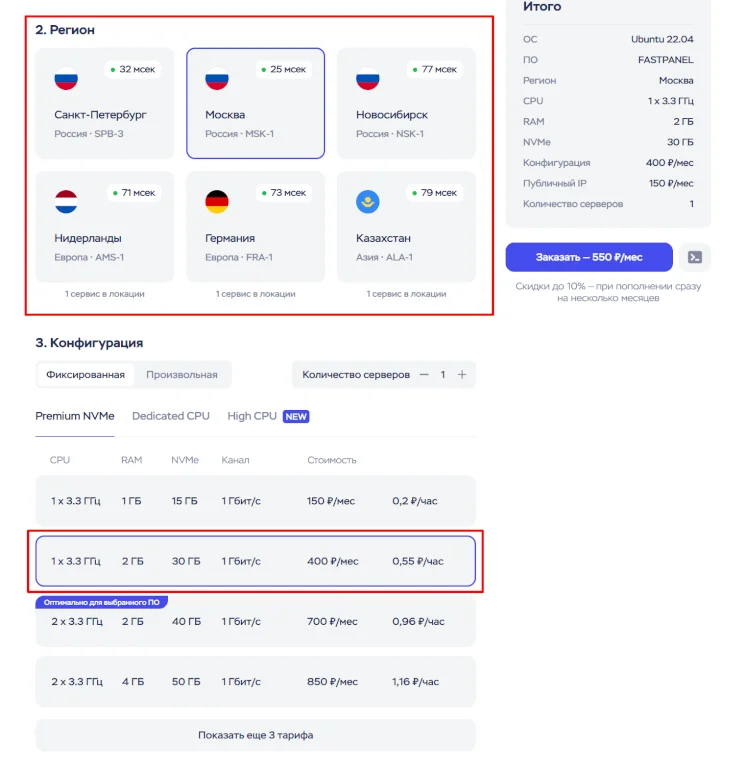
Task: Select the 2 x 3.3 ГГц 700 ₽/мес tariff
Action: tap(255, 621)
